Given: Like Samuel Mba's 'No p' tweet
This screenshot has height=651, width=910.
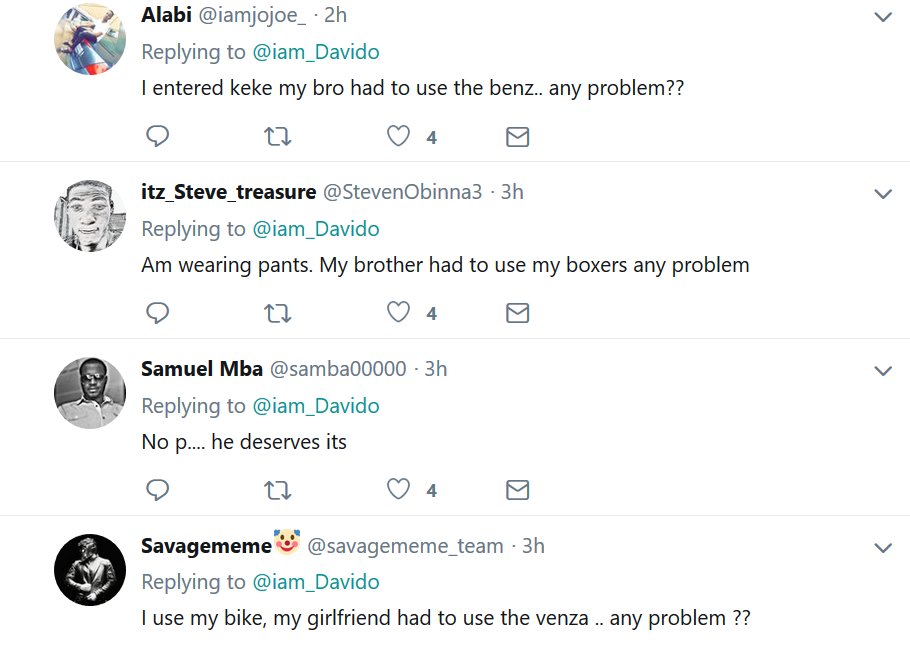Looking at the screenshot, I should [x=398, y=490].
